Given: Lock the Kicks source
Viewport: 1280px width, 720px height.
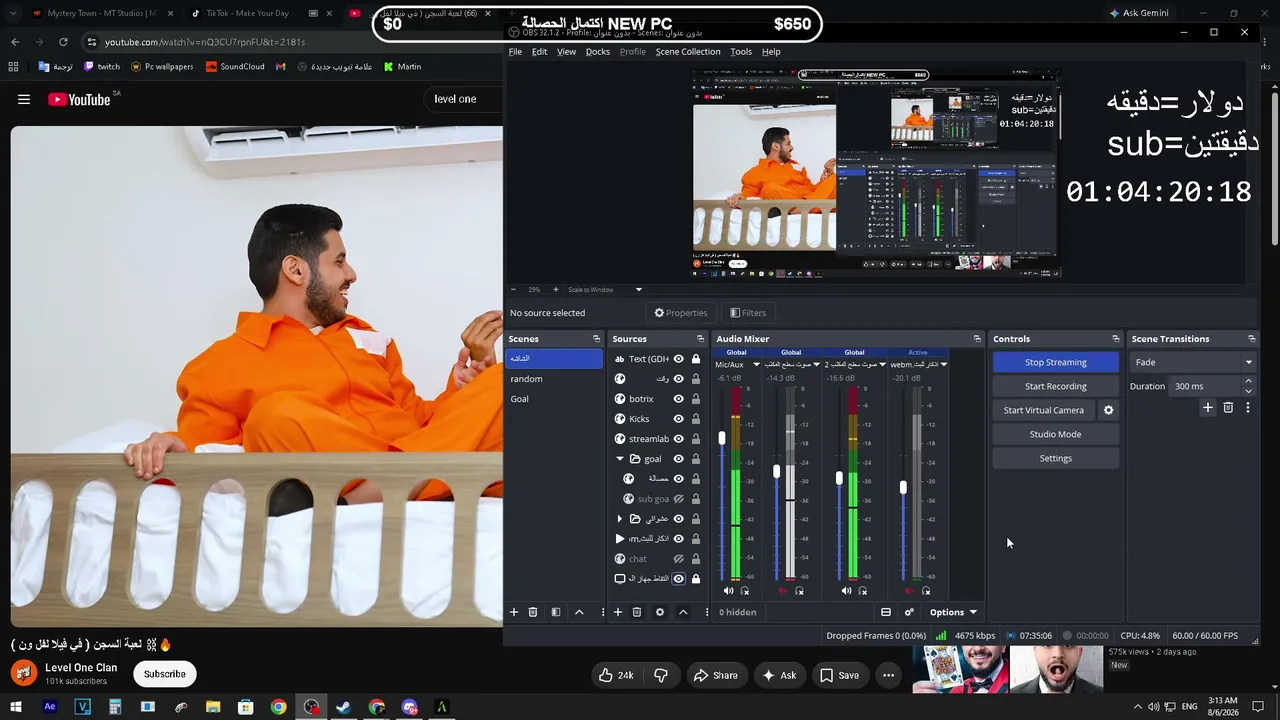Looking at the screenshot, I should pos(696,419).
